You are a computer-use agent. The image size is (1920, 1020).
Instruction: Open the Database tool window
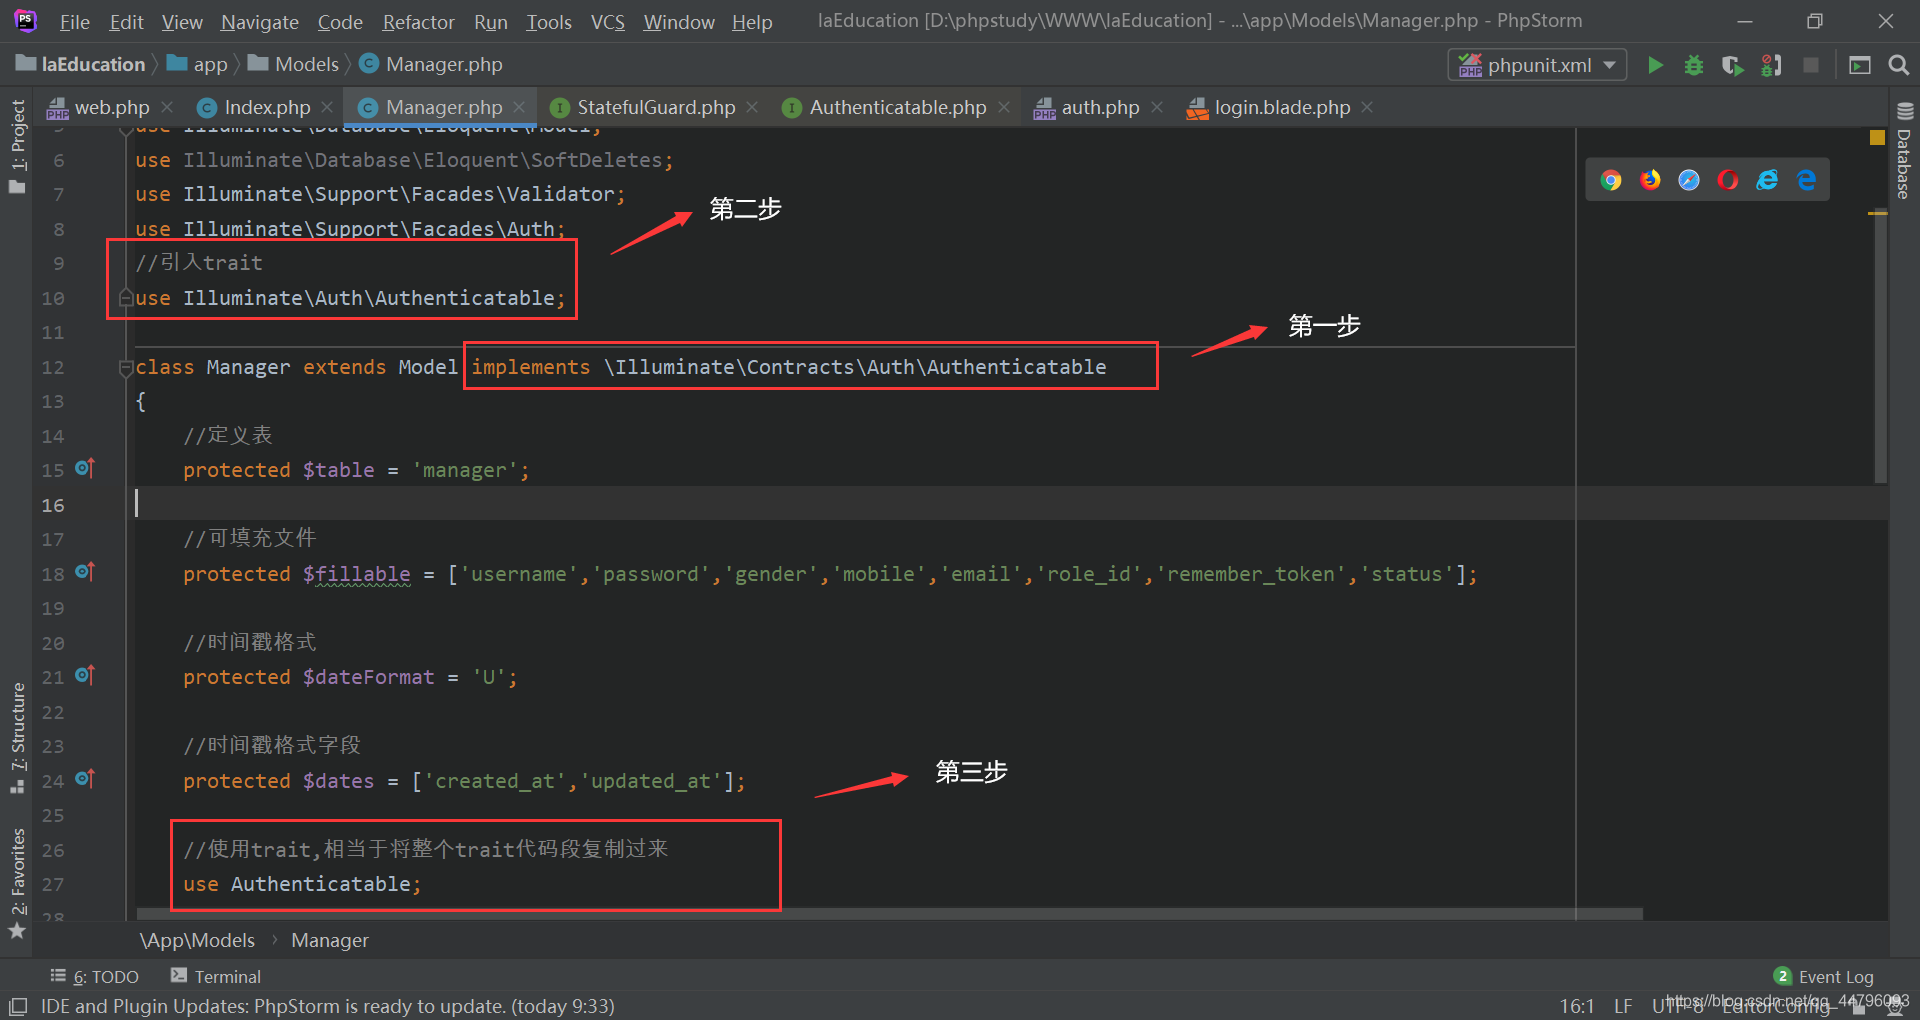1904,150
